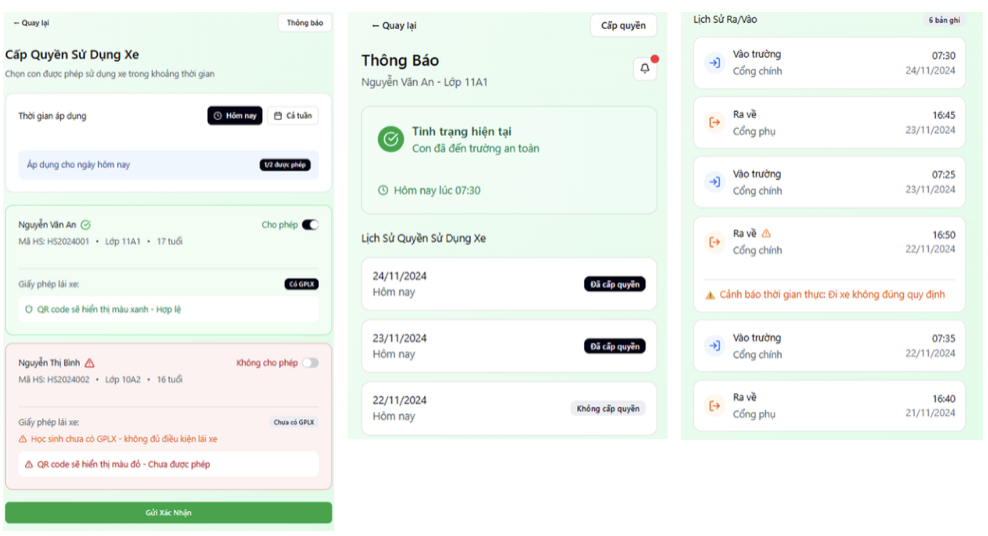Open the 24/11/2024 permission history entry
The width and height of the screenshot is (988, 536).
point(508,284)
